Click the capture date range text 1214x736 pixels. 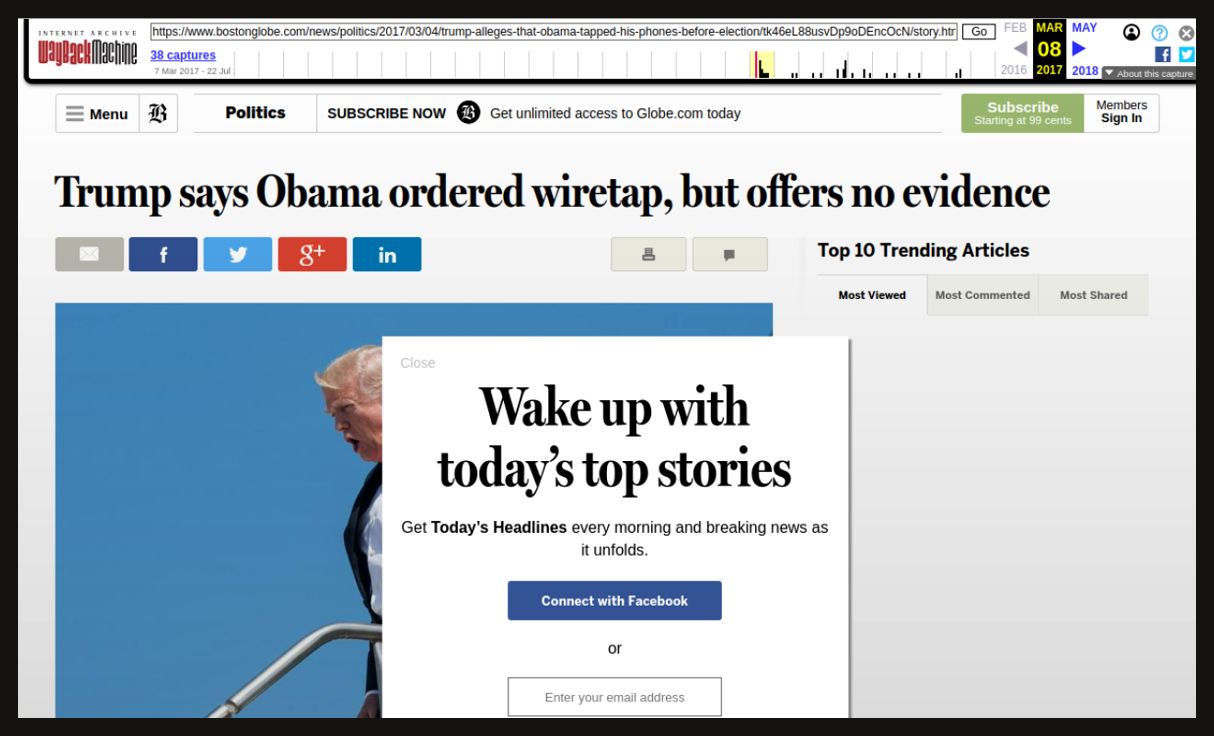pyautogui.click(x=192, y=71)
